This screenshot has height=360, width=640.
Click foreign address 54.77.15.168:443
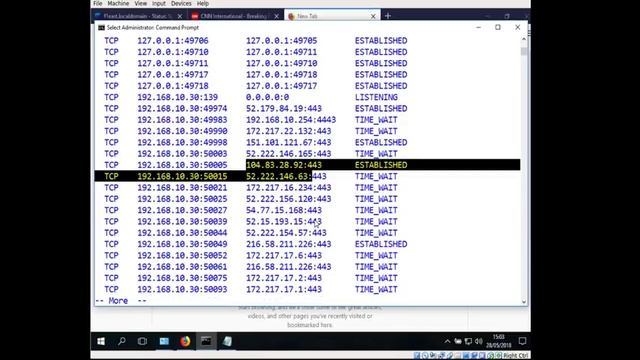click(284, 210)
